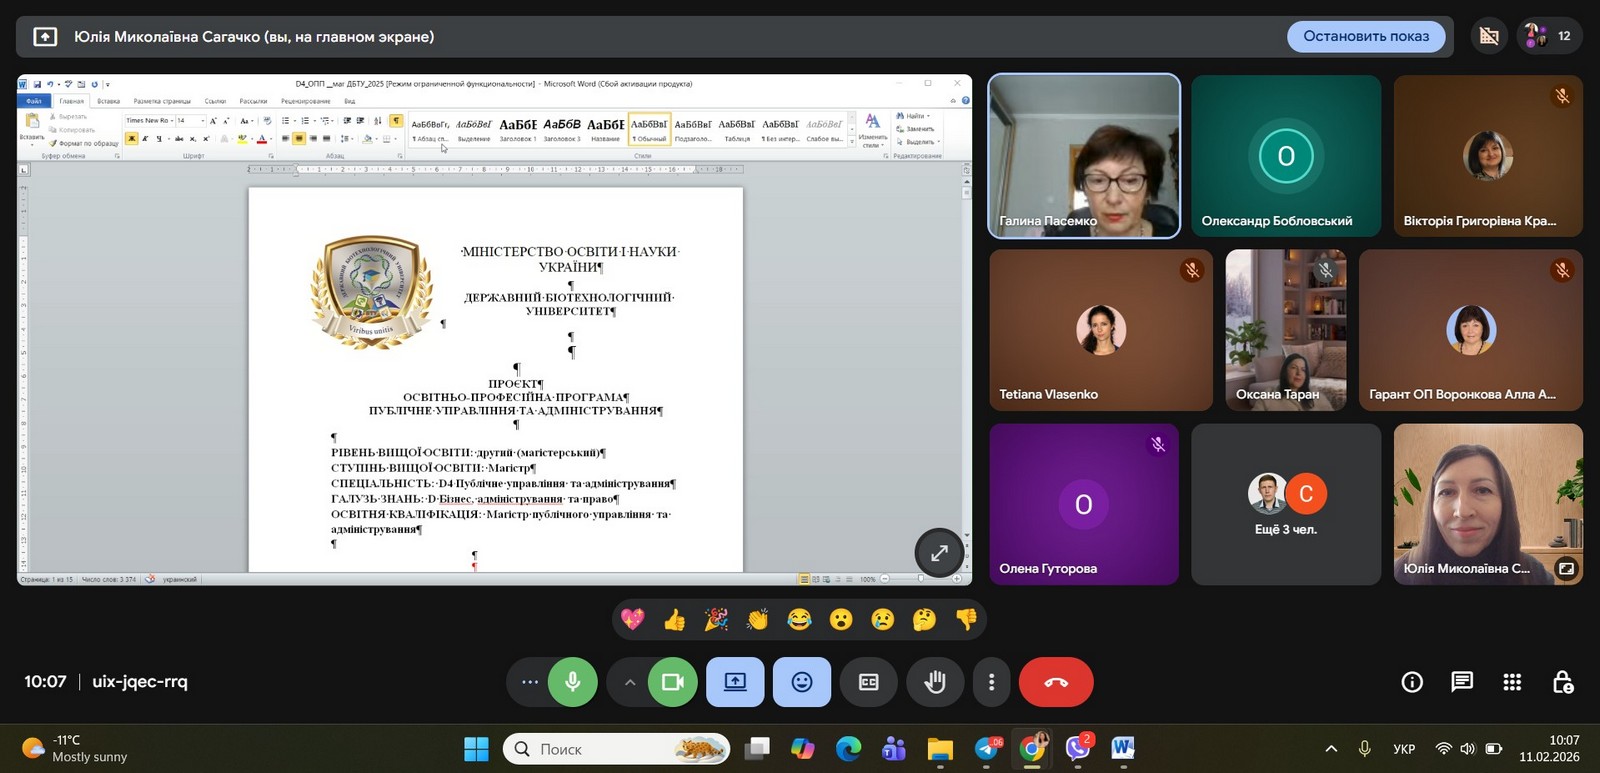The width and height of the screenshot is (1600, 773).
Task: Open the participants list showing 12
Action: pyautogui.click(x=1548, y=36)
